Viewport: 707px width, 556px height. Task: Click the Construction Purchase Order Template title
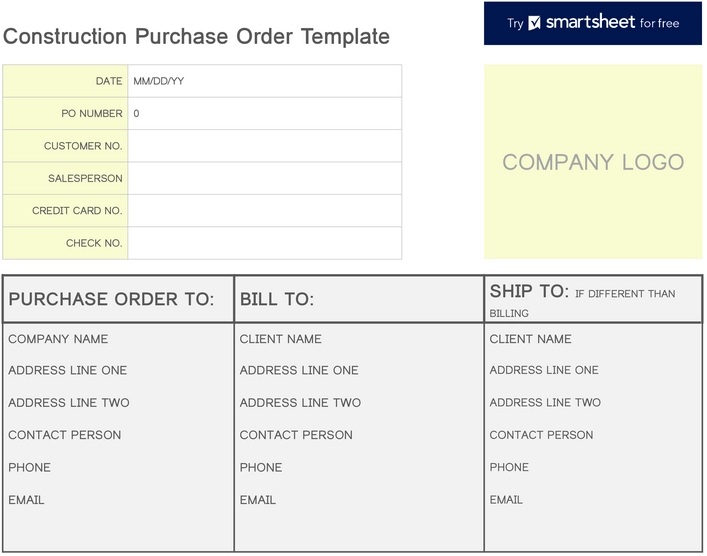point(196,37)
